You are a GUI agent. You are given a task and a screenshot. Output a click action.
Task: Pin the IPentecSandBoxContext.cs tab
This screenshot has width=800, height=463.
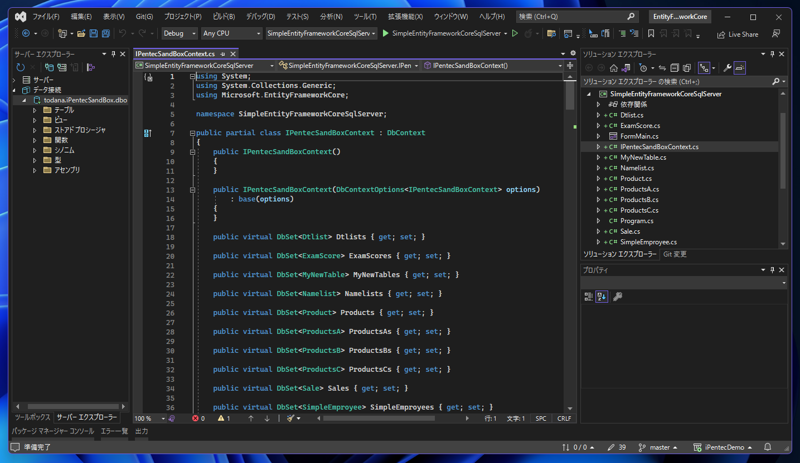click(x=223, y=54)
